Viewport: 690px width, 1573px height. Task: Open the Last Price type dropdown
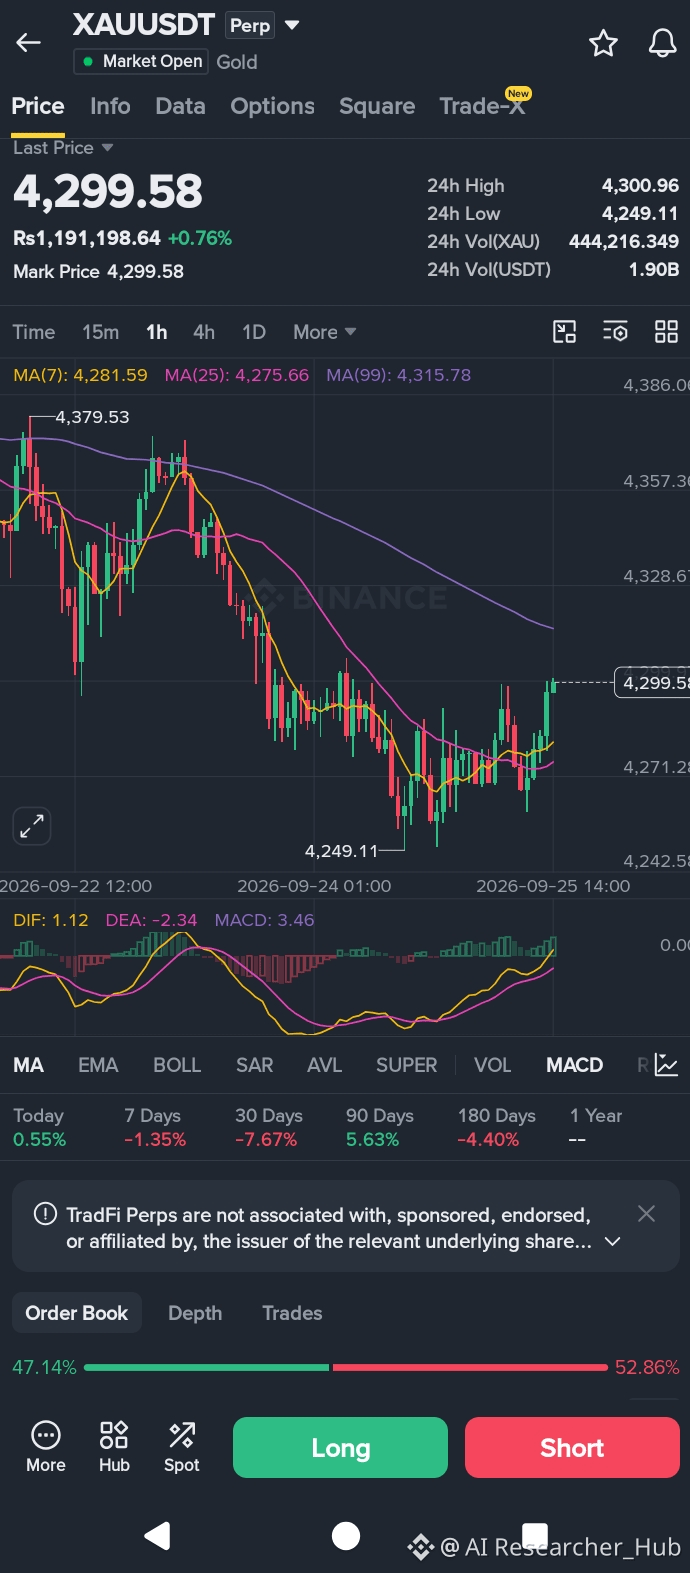63,148
